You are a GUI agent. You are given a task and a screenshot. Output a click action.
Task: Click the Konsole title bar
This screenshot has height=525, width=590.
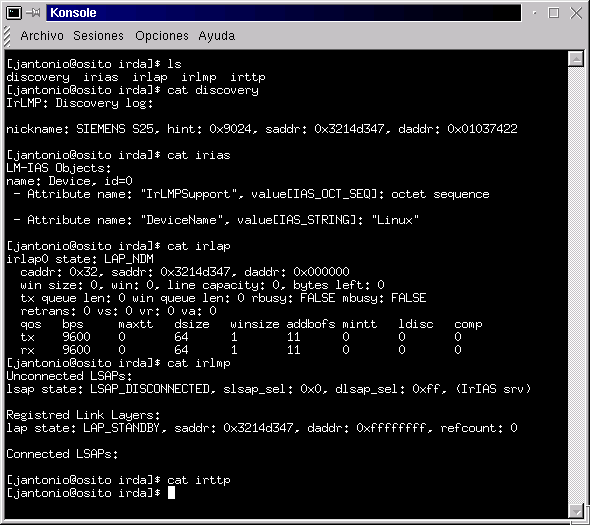[x=284, y=13]
